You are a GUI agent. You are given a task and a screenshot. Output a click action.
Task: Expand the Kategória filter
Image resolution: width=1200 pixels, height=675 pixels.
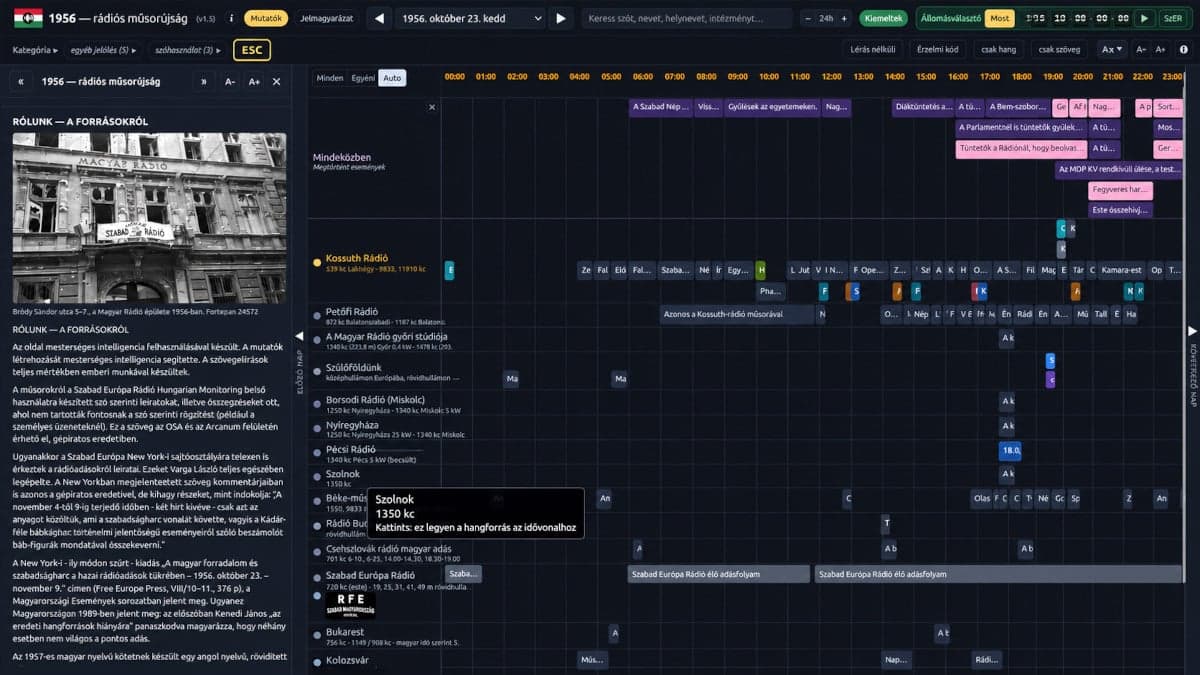pyautogui.click(x=35, y=50)
